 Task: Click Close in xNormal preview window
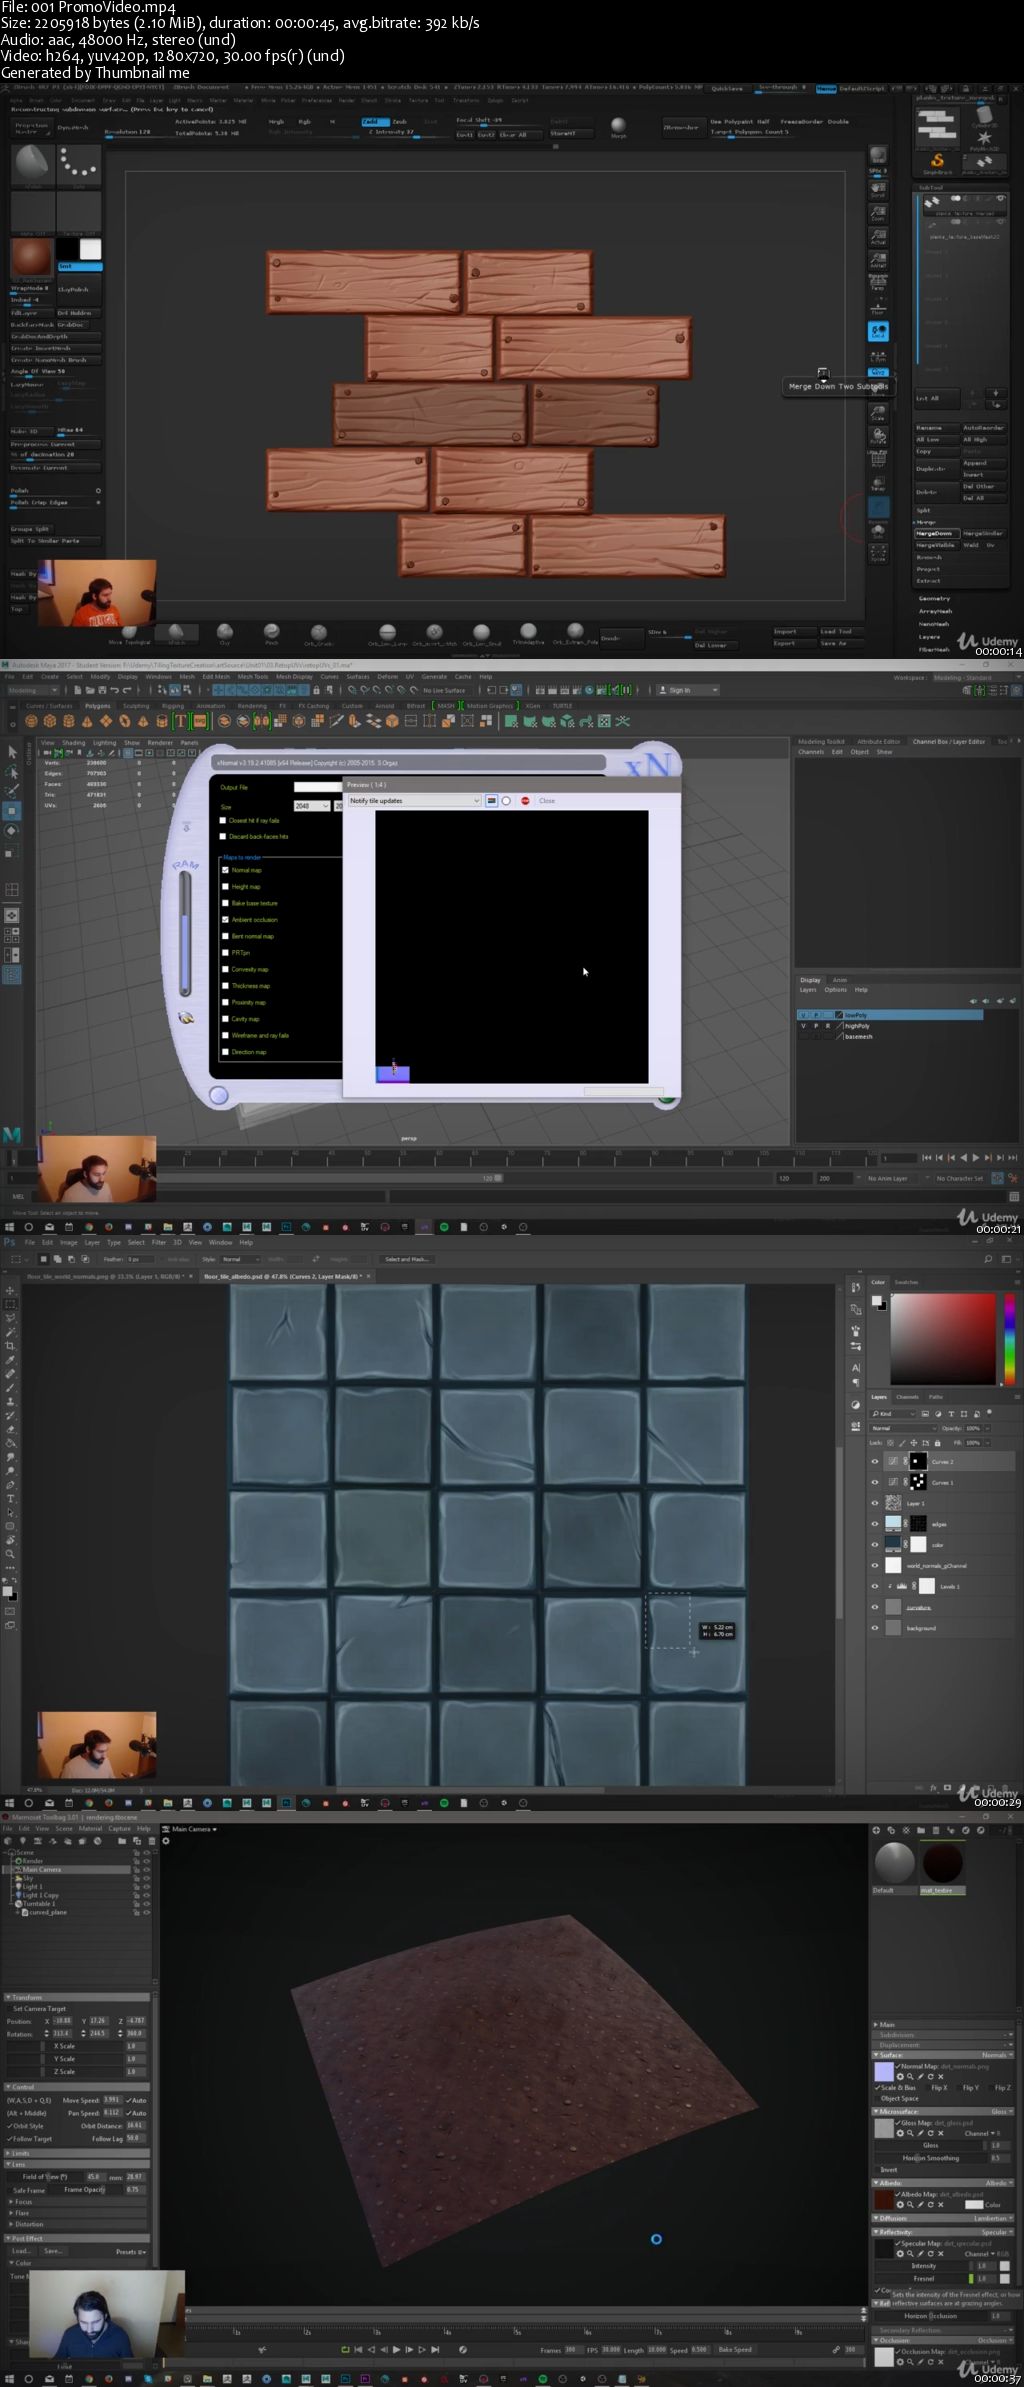point(547,801)
